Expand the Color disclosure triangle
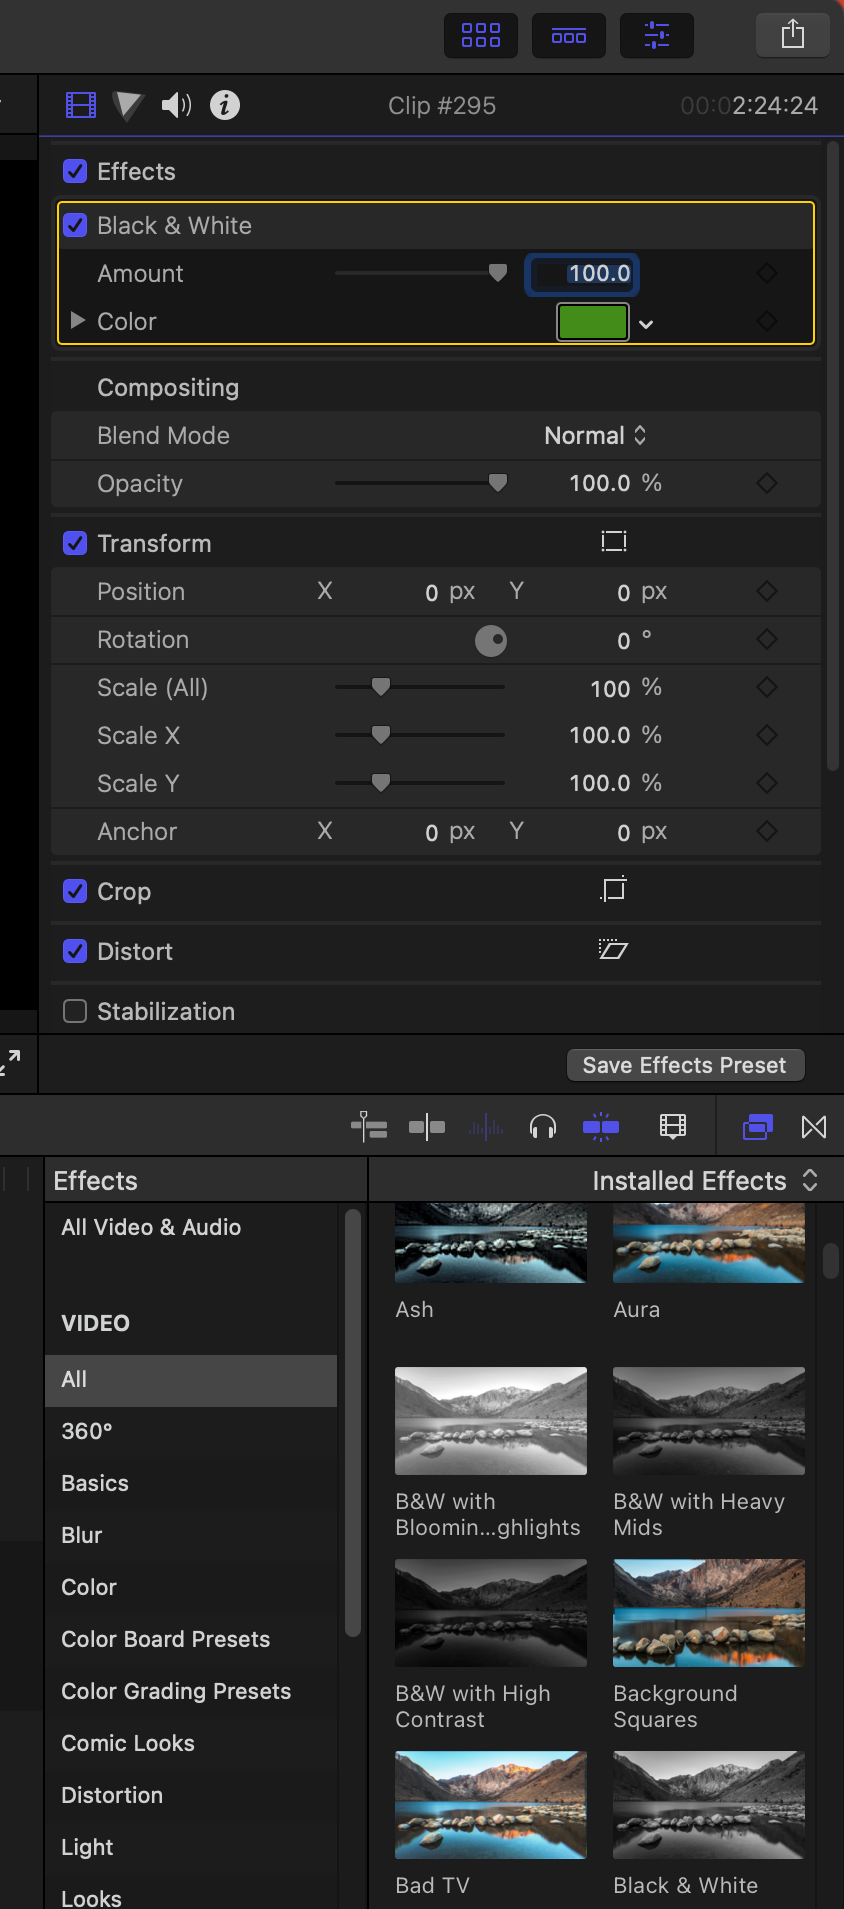Viewport: 844px width, 1909px height. click(77, 320)
